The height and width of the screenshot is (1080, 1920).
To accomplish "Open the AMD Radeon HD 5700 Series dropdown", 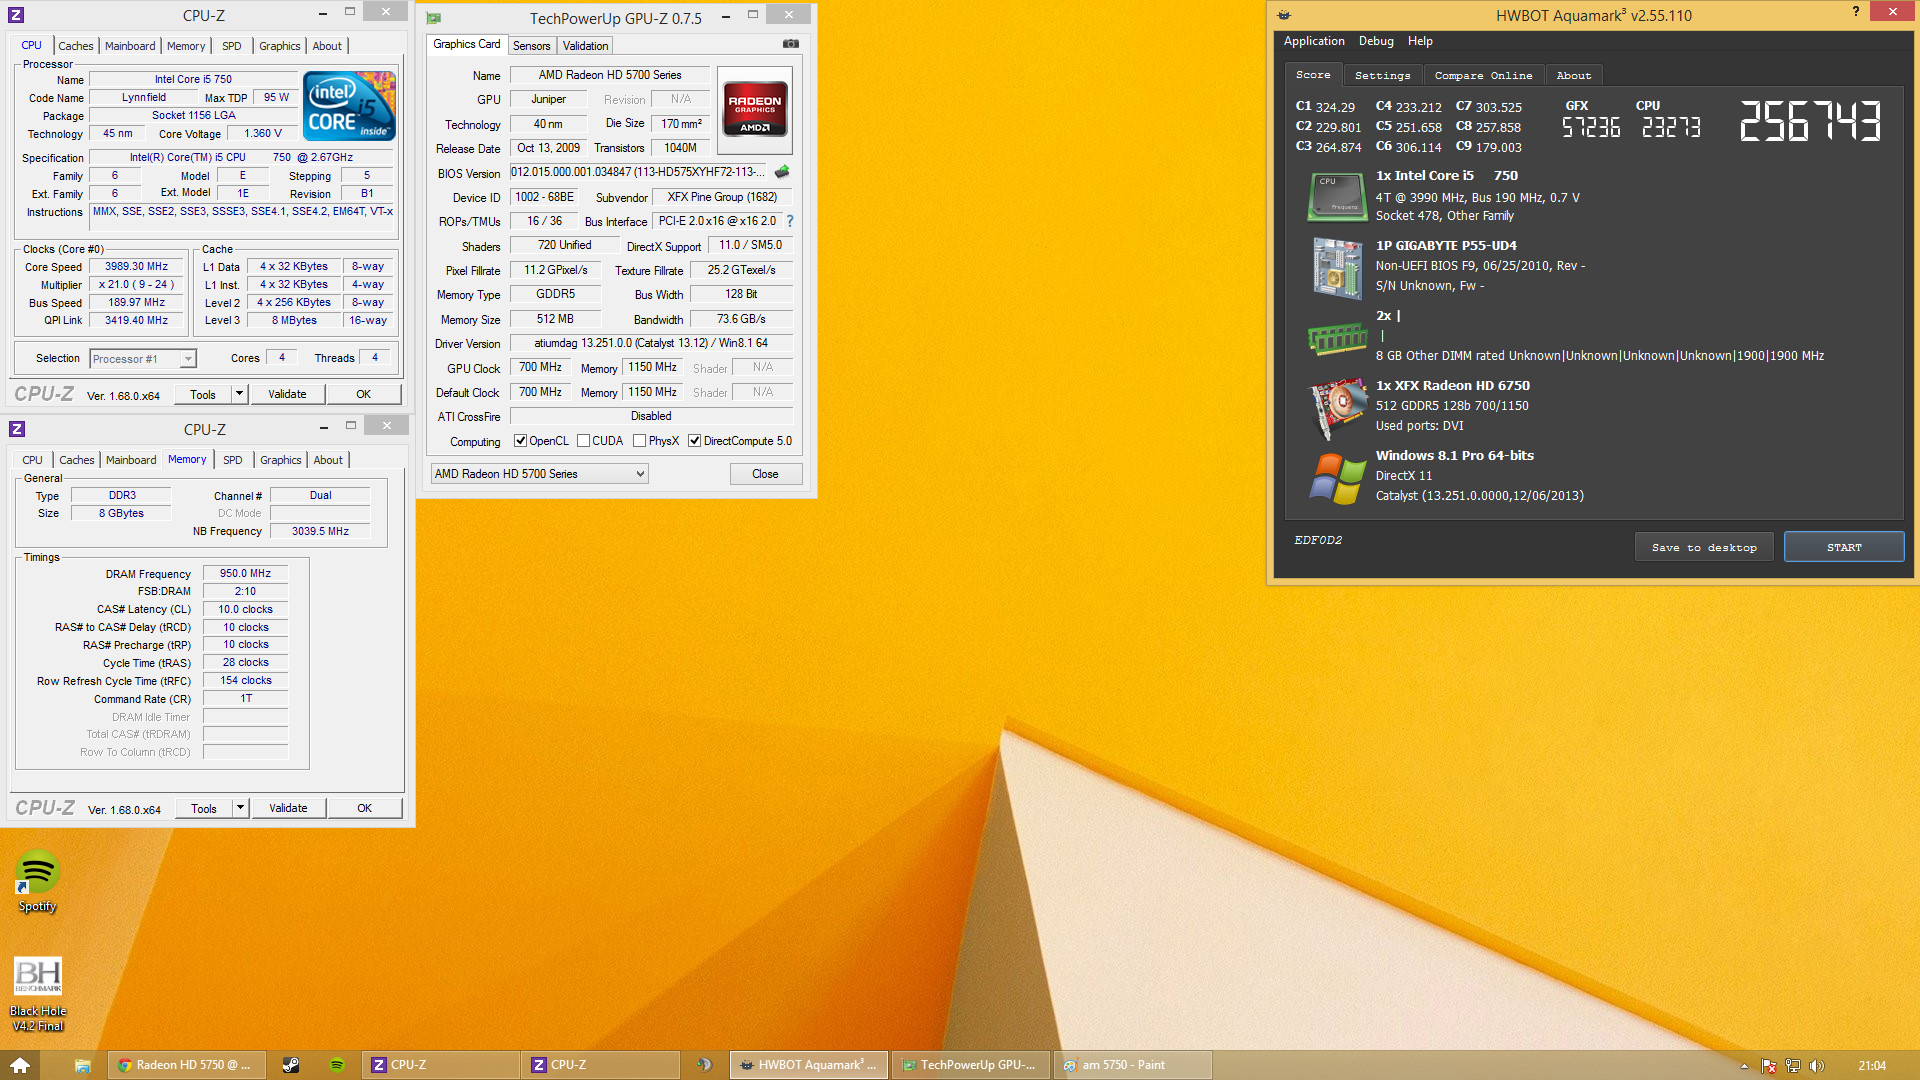I will tap(539, 474).
